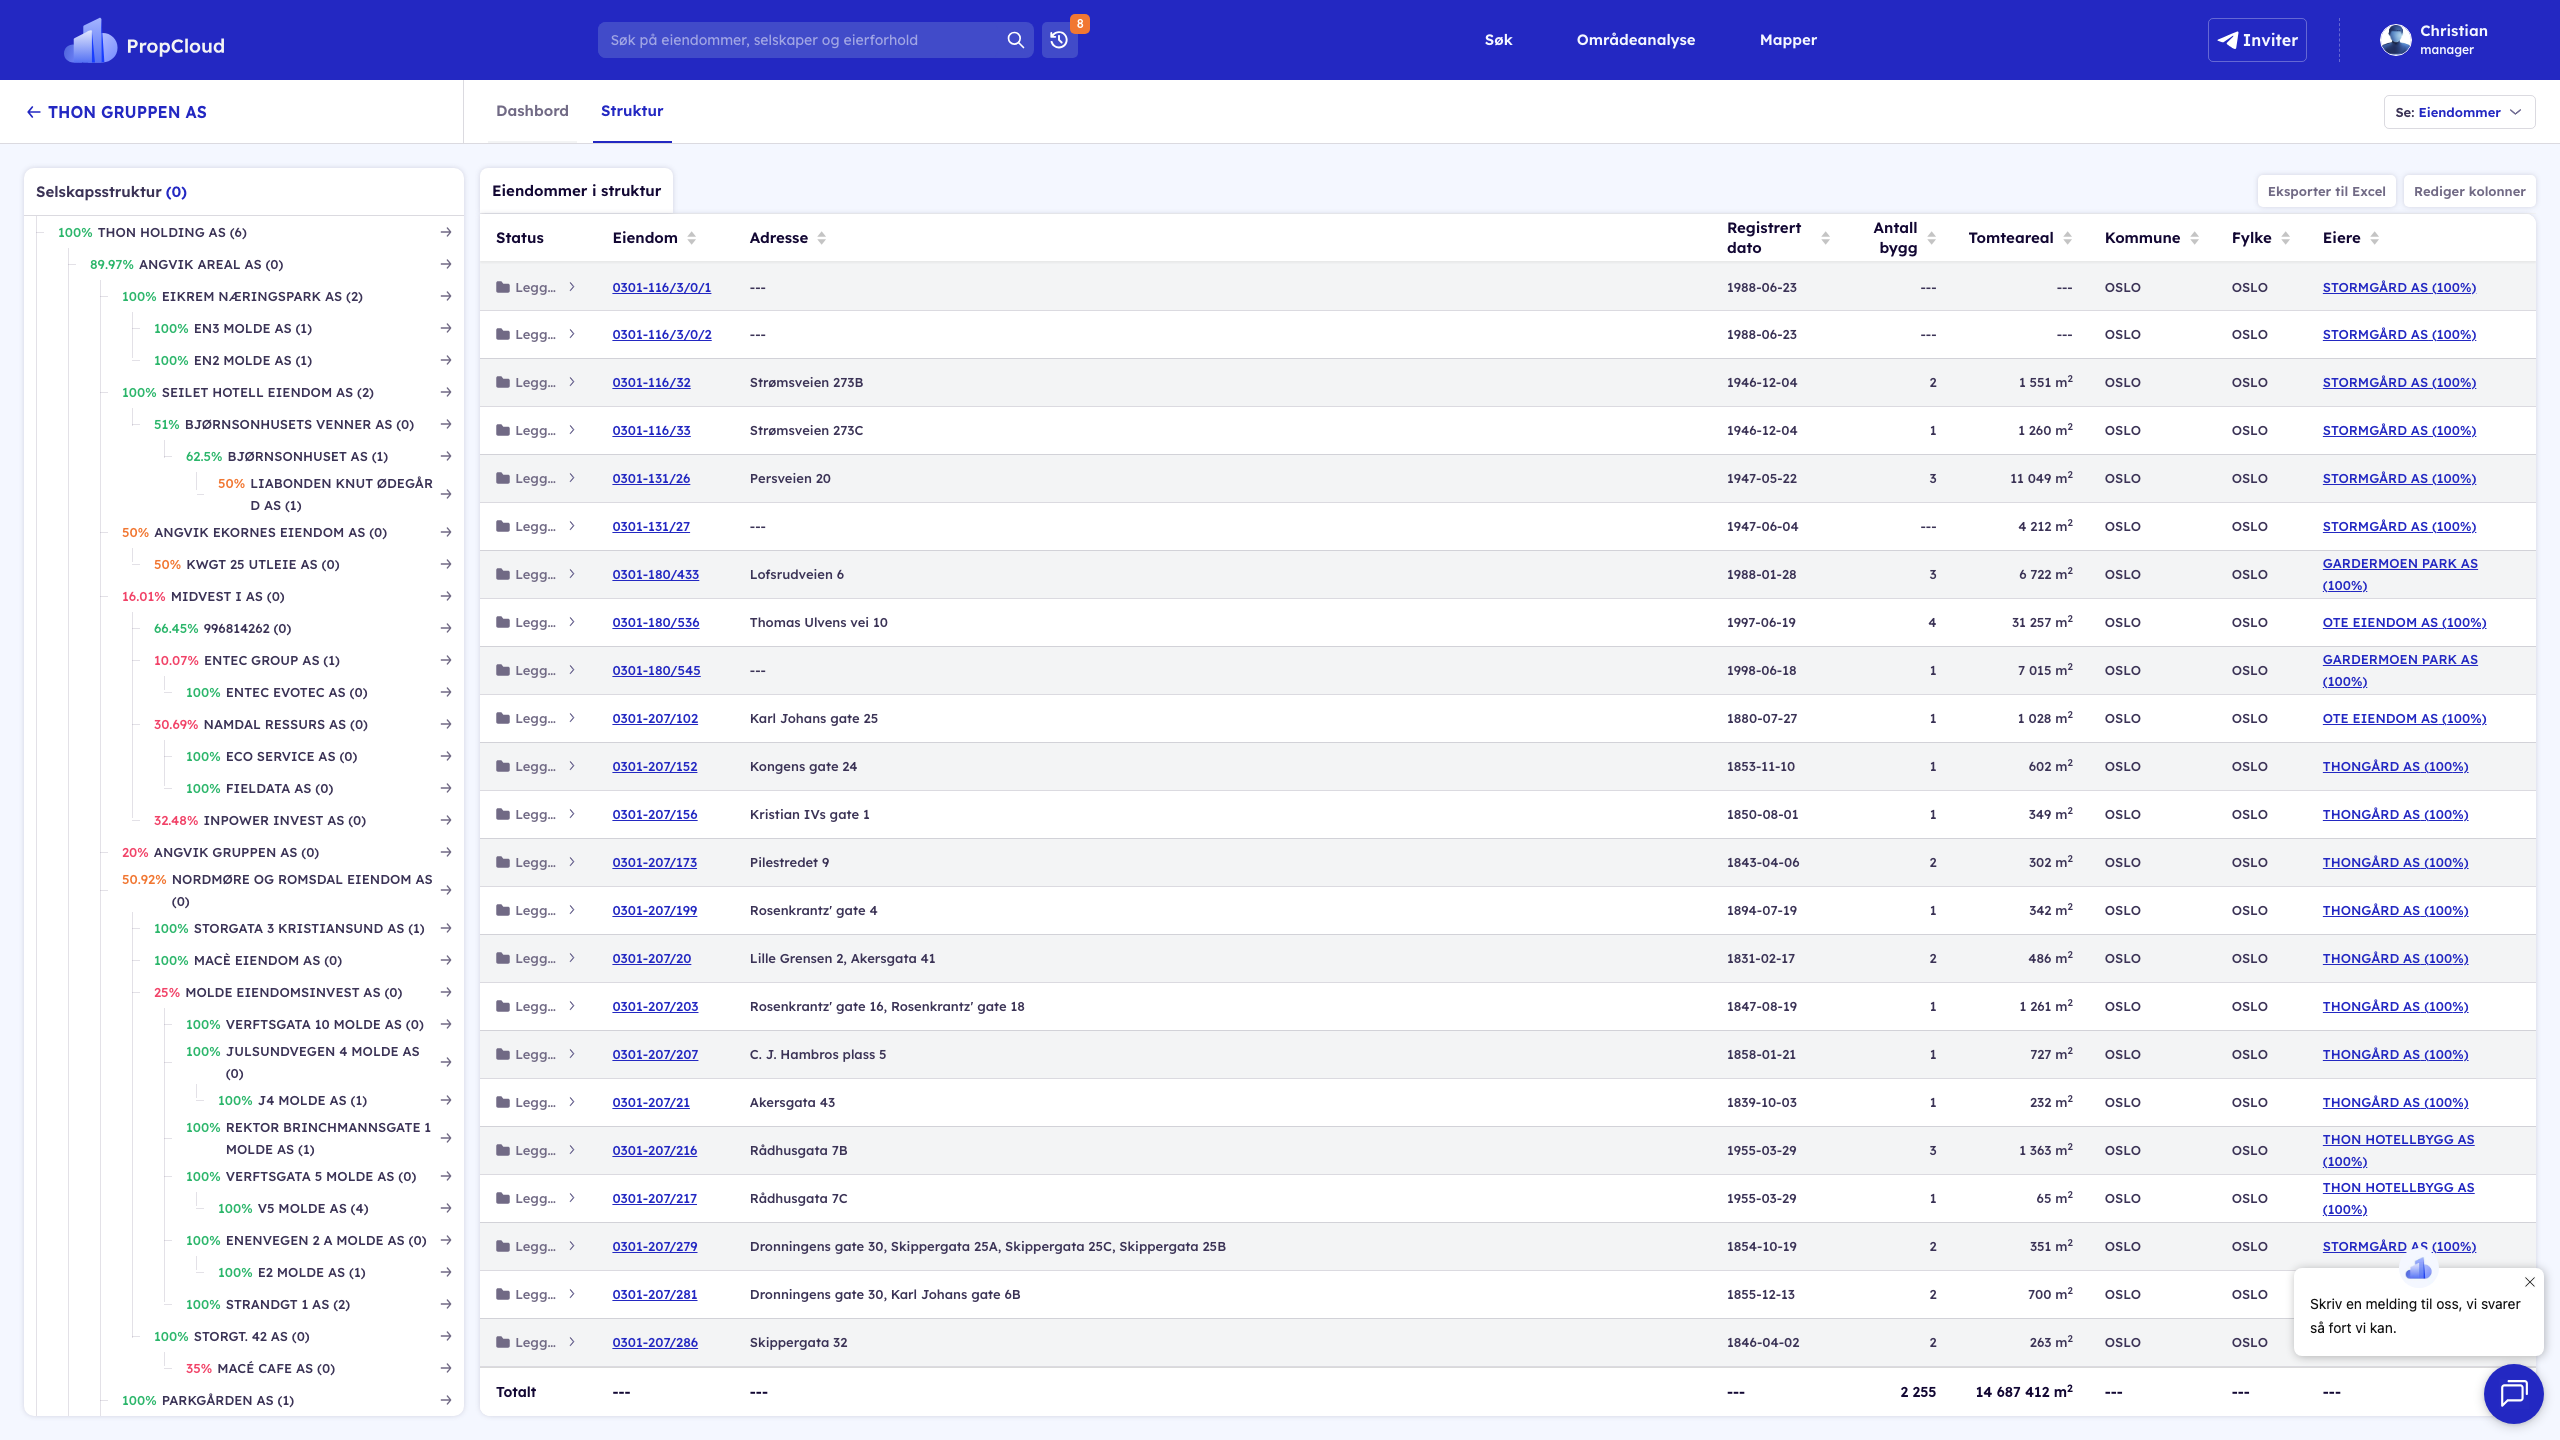Click the paper plane Inviter button
2560x1440 pixels.
click(2257, 40)
